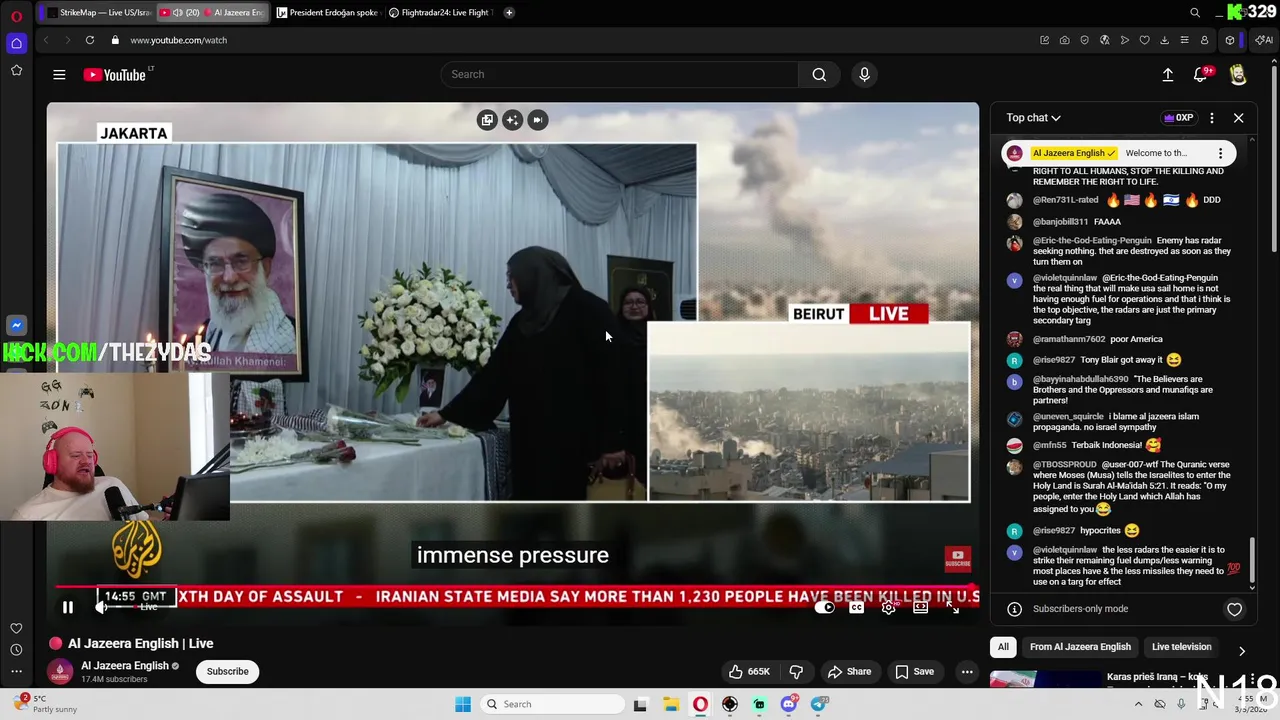The width and height of the screenshot is (1280, 720).
Task: Open the YouTube account avatar menu
Action: pyautogui.click(x=1238, y=74)
